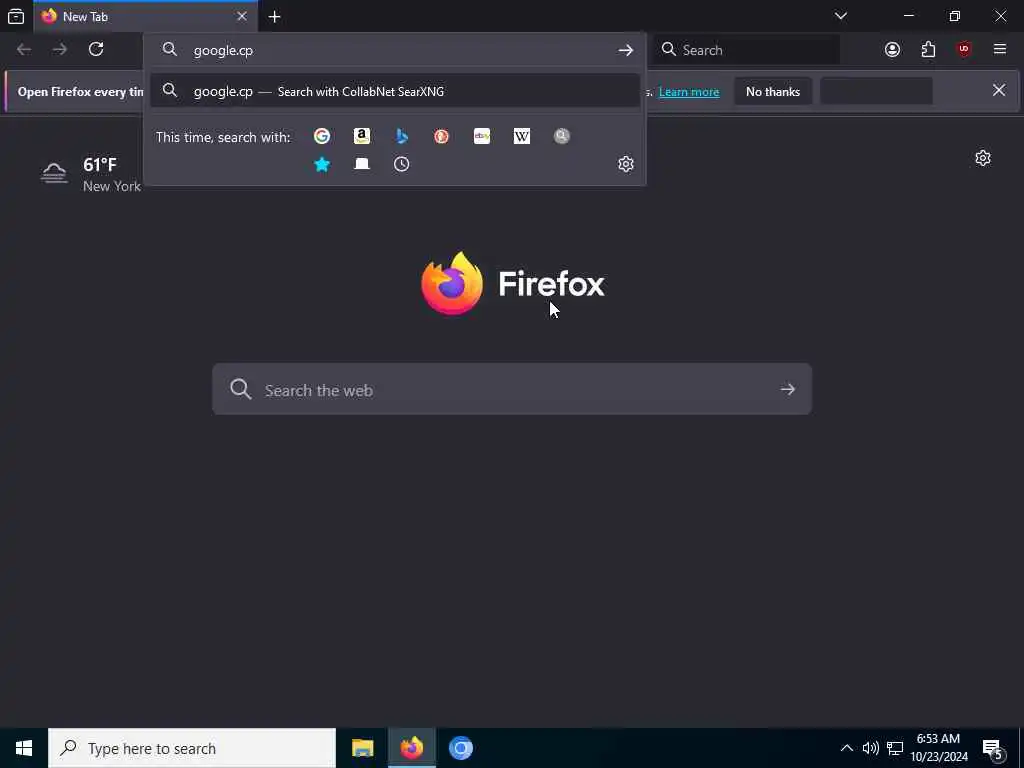The height and width of the screenshot is (768, 1024).
Task: Reload the current page
Action: tap(96, 49)
